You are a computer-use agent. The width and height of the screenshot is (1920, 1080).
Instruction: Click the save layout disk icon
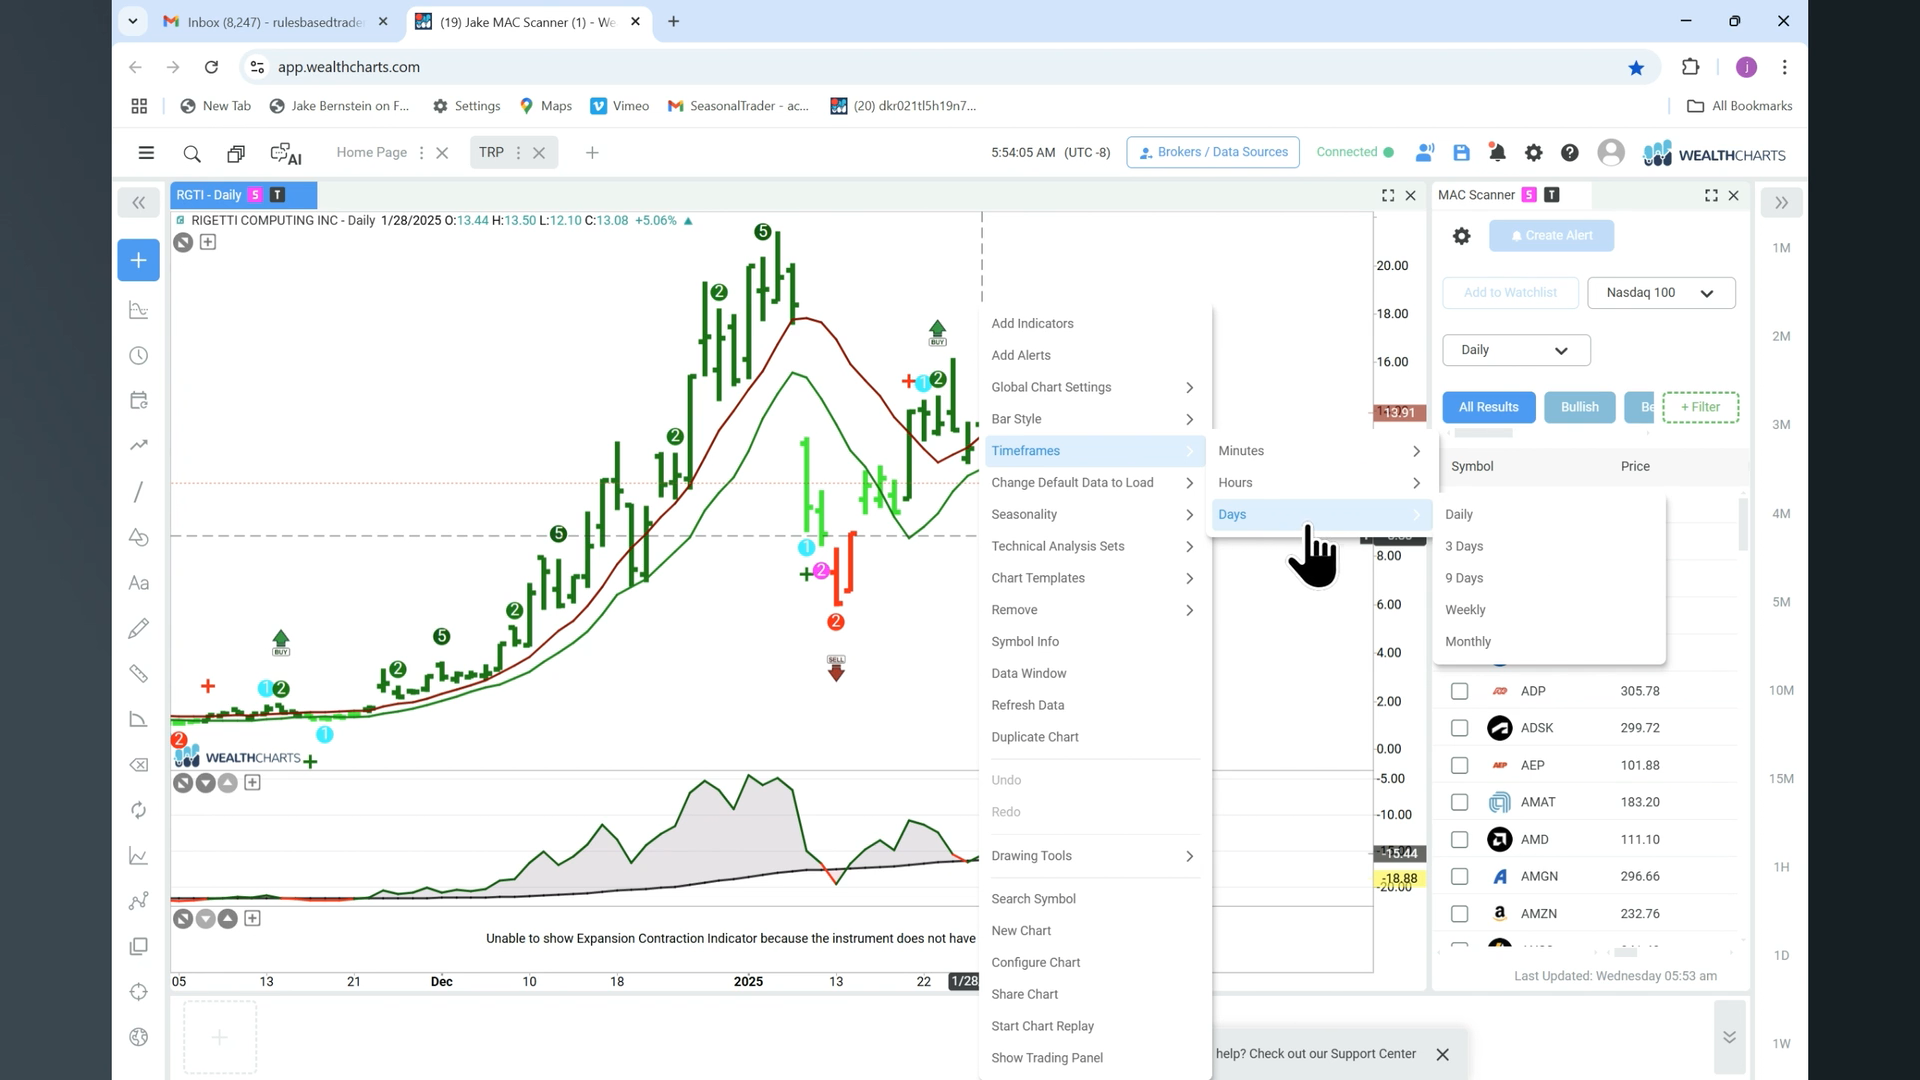[x=1461, y=153]
